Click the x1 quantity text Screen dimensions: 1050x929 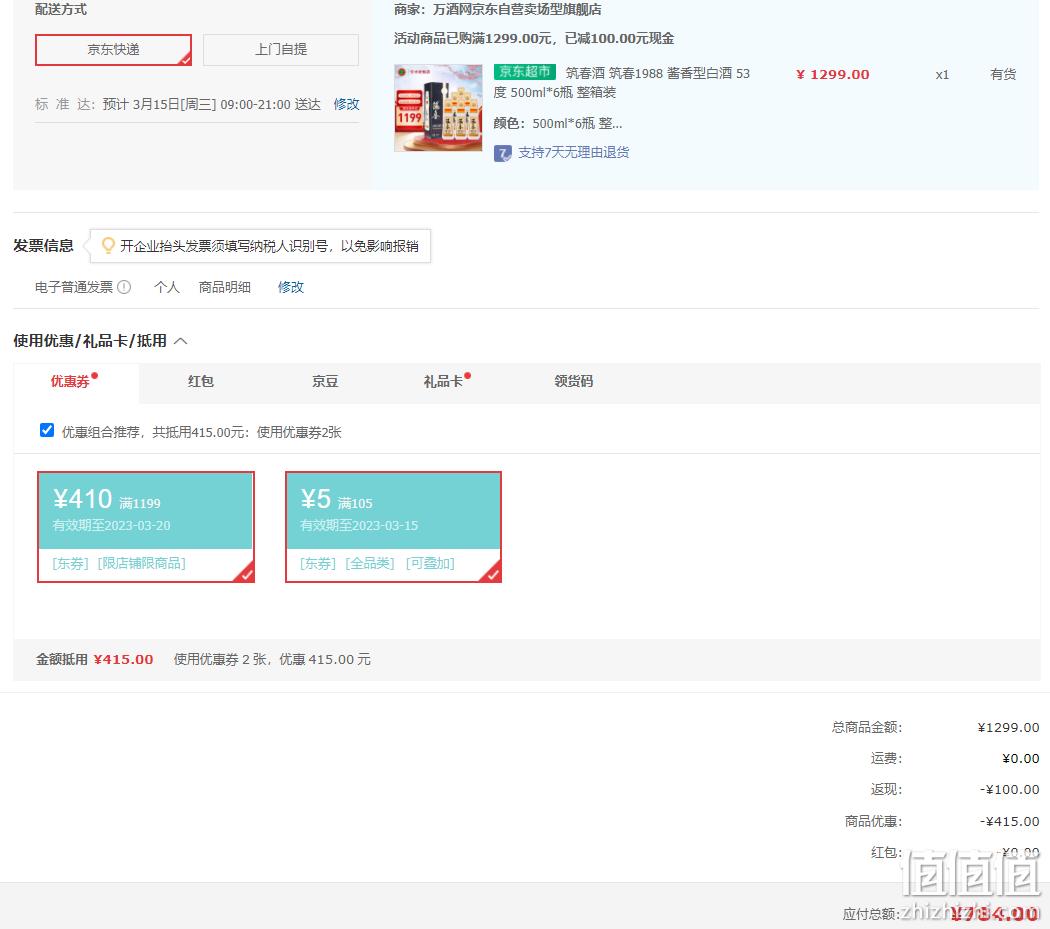(x=942, y=74)
